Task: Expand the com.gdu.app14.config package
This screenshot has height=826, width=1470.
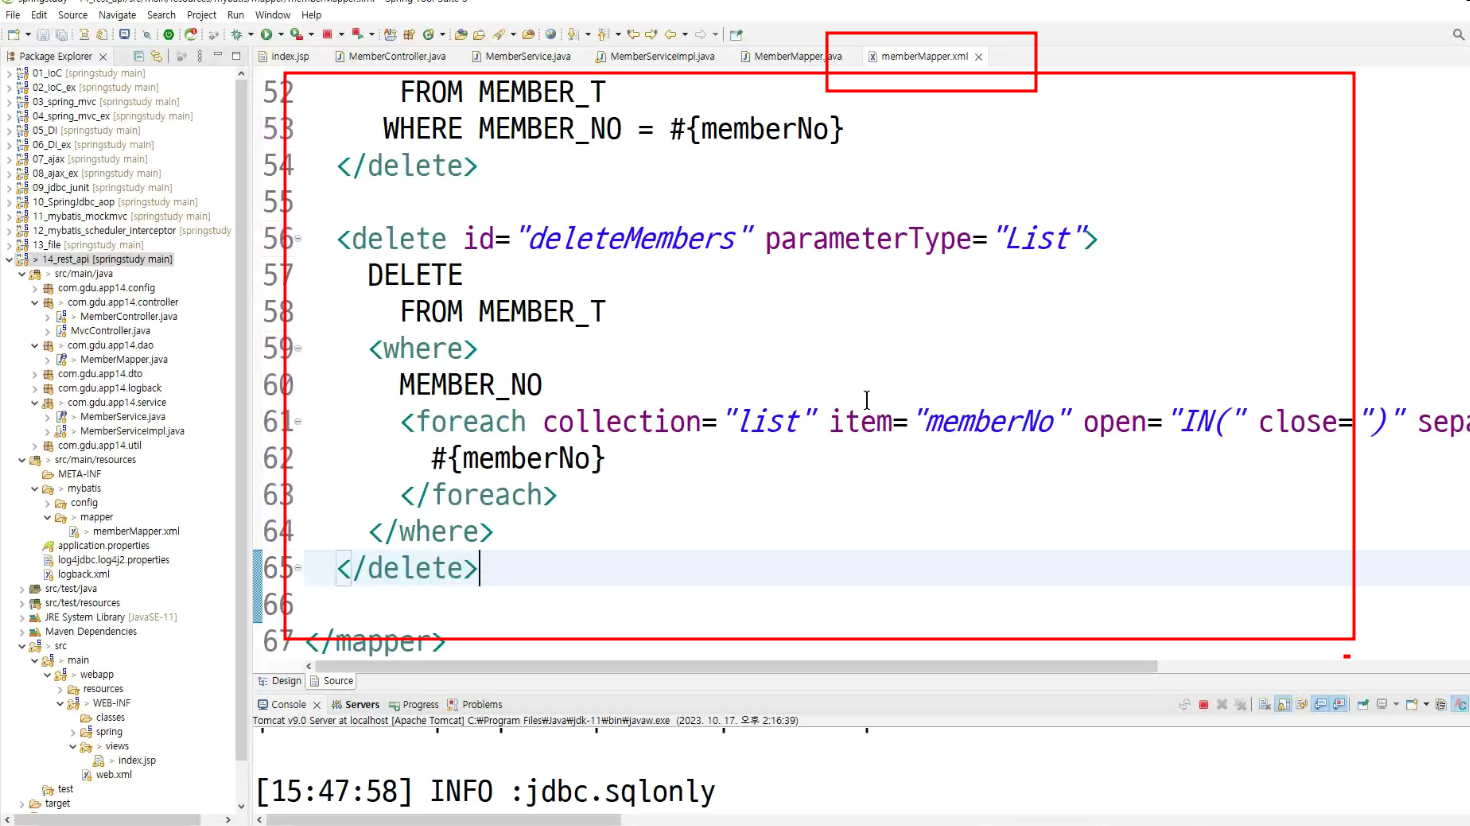Action: tap(35, 288)
